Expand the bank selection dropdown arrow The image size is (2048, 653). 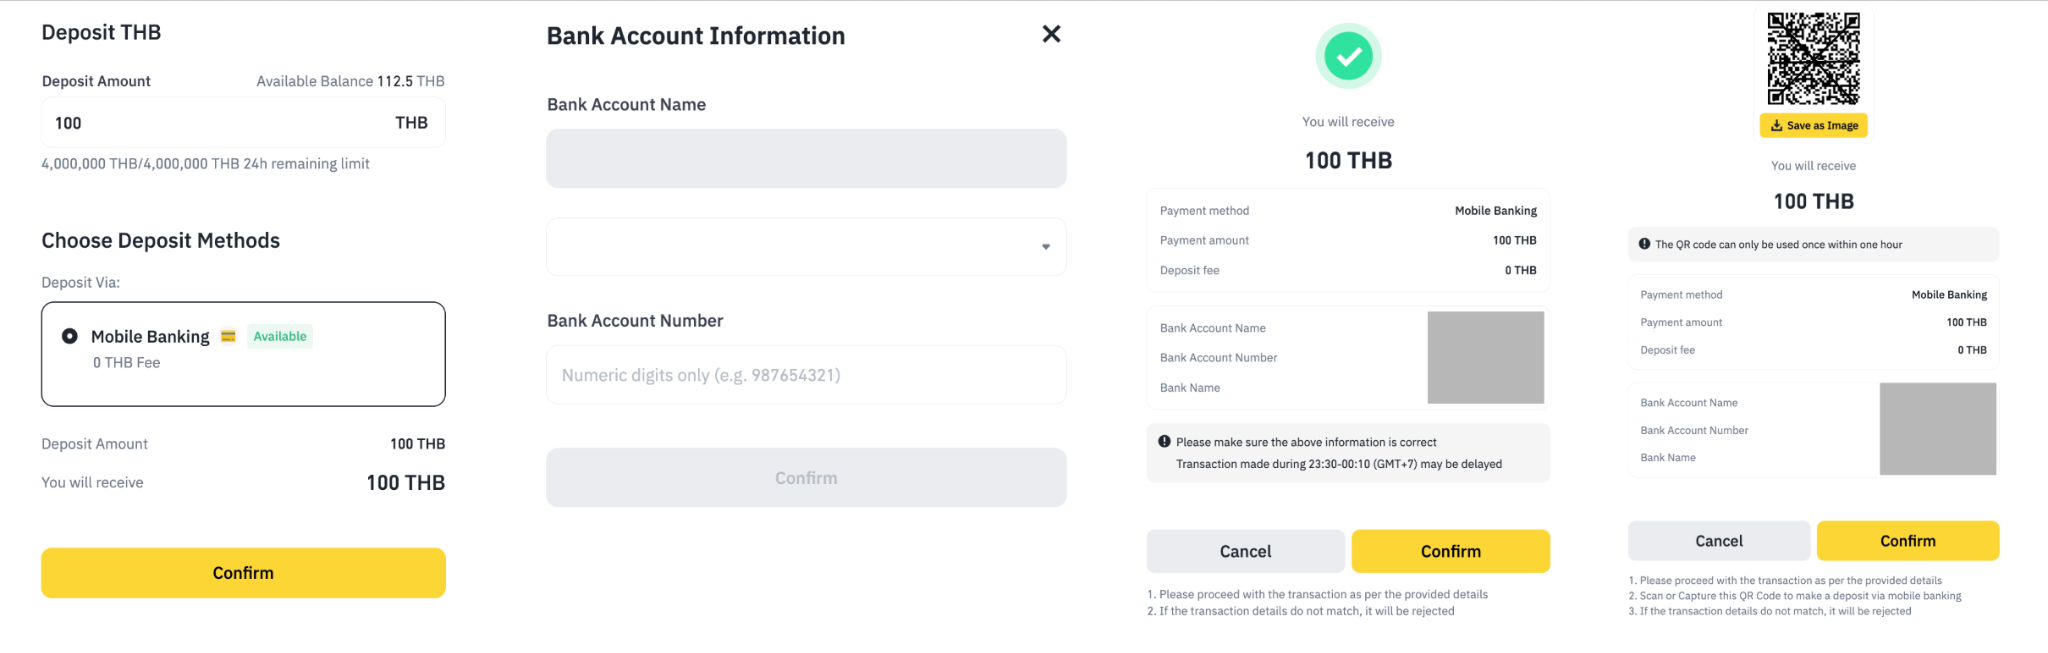coord(1045,247)
